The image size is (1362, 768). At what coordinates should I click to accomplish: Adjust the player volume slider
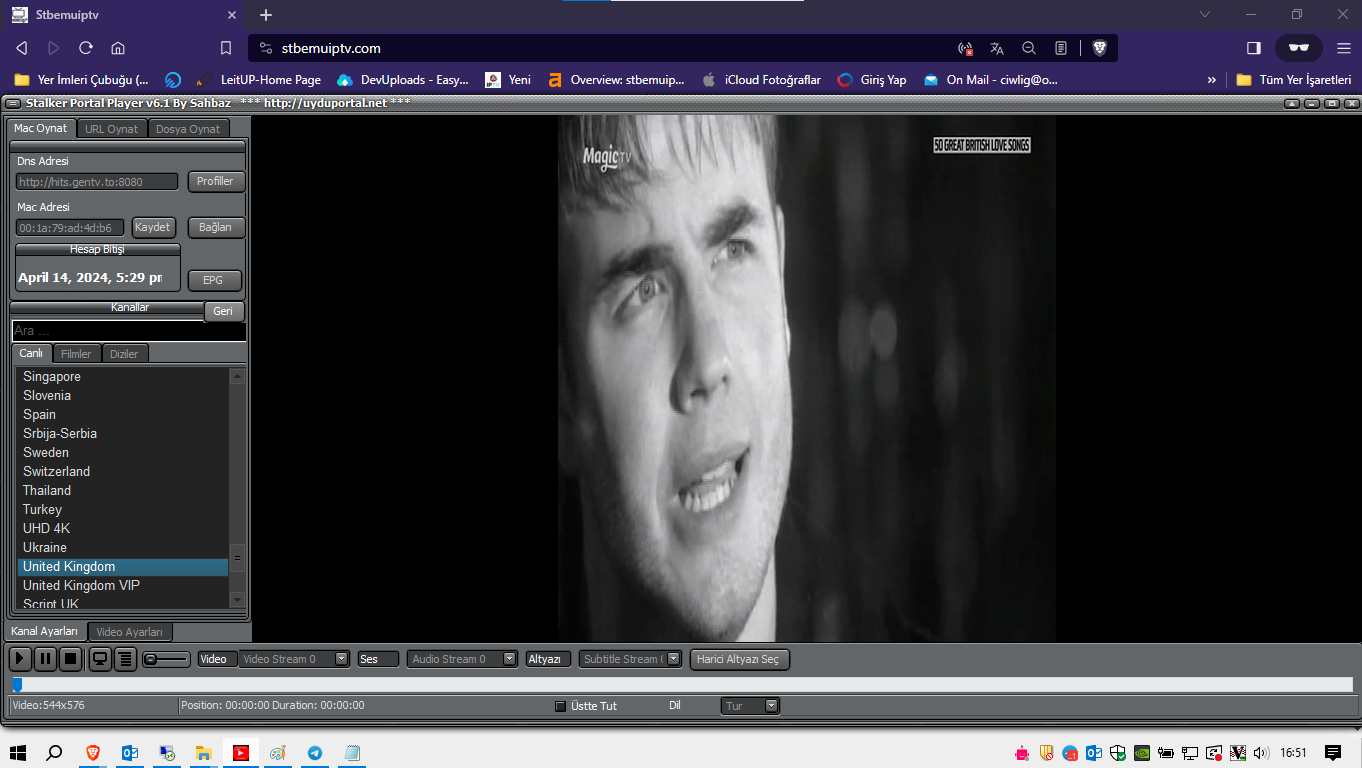coord(166,659)
